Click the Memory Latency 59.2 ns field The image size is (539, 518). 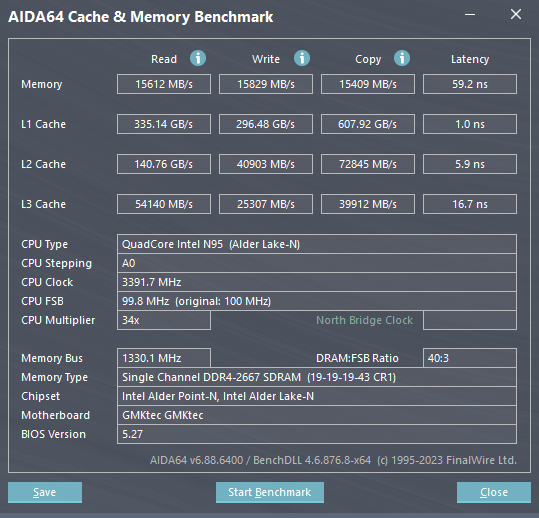pyautogui.click(x=470, y=84)
